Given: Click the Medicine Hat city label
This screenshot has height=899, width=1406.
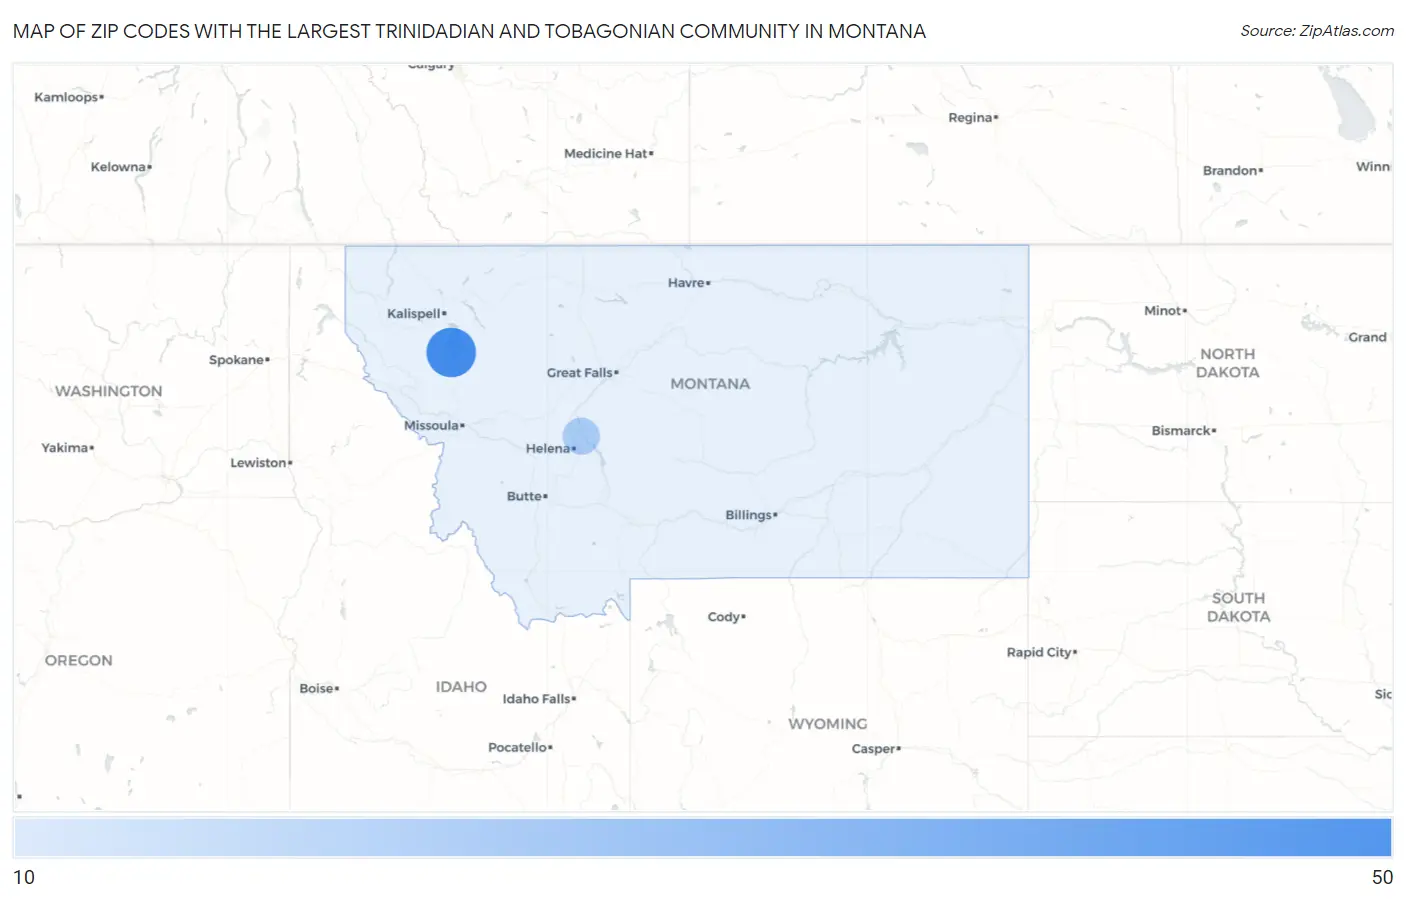Looking at the screenshot, I should pyautogui.click(x=608, y=154).
